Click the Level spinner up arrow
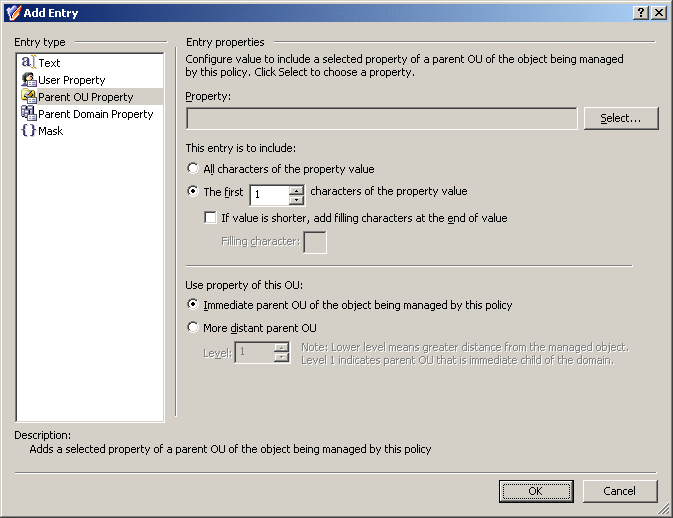This screenshot has height=518, width=673. 281,347
